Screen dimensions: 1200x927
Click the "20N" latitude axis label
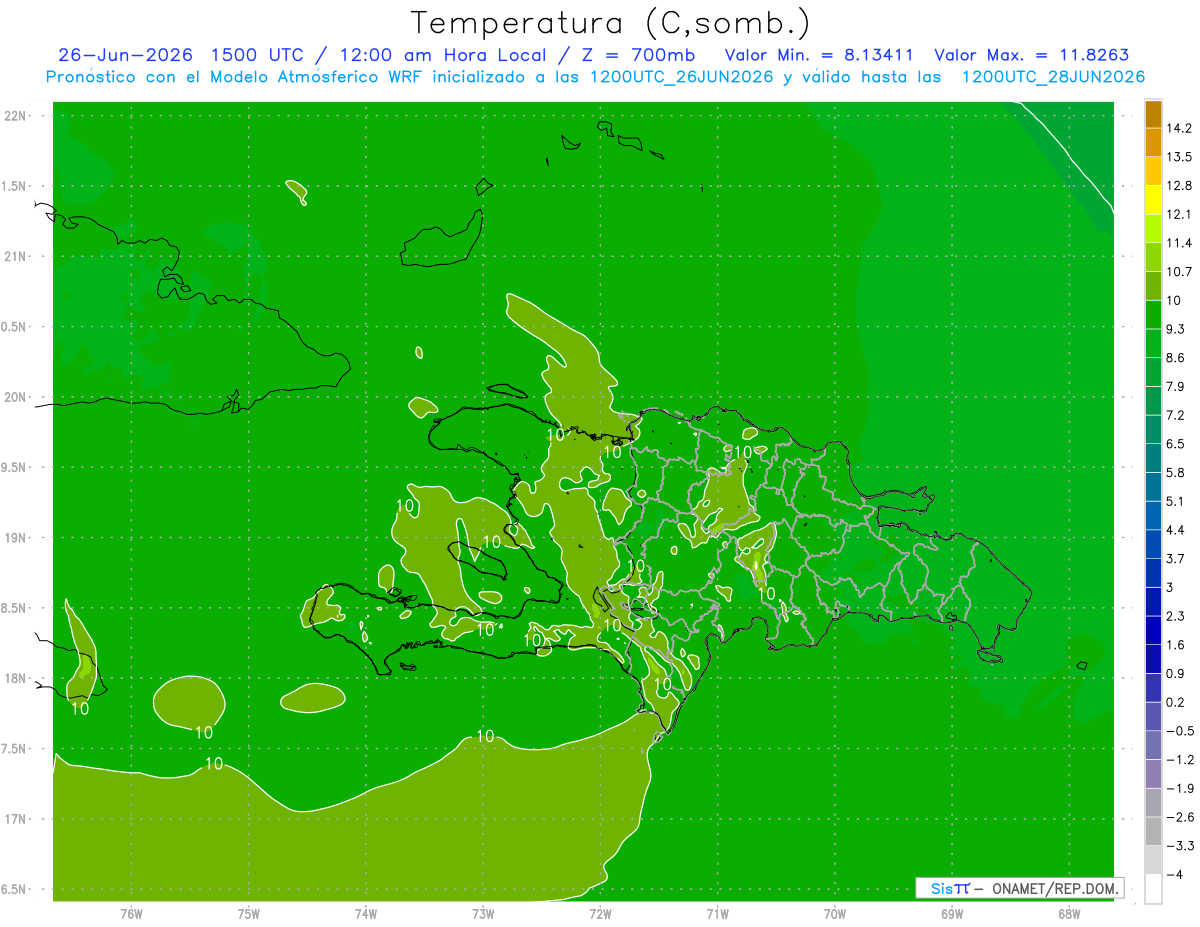click(x=16, y=397)
